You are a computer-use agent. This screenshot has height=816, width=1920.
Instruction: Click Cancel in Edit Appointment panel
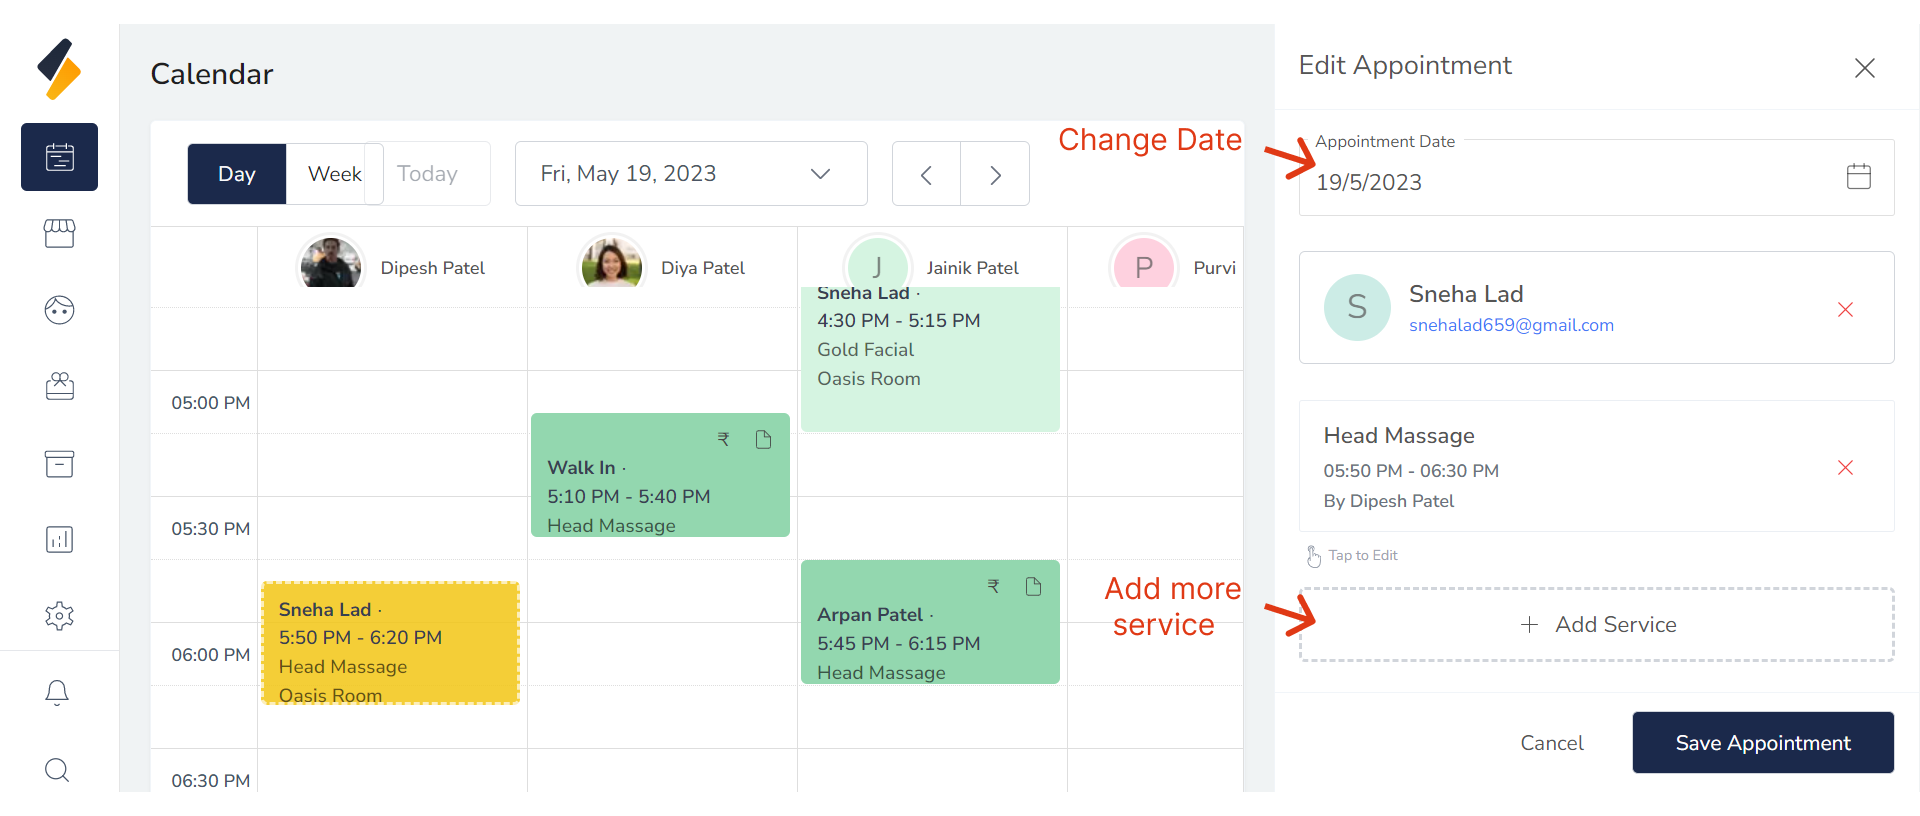(1551, 743)
